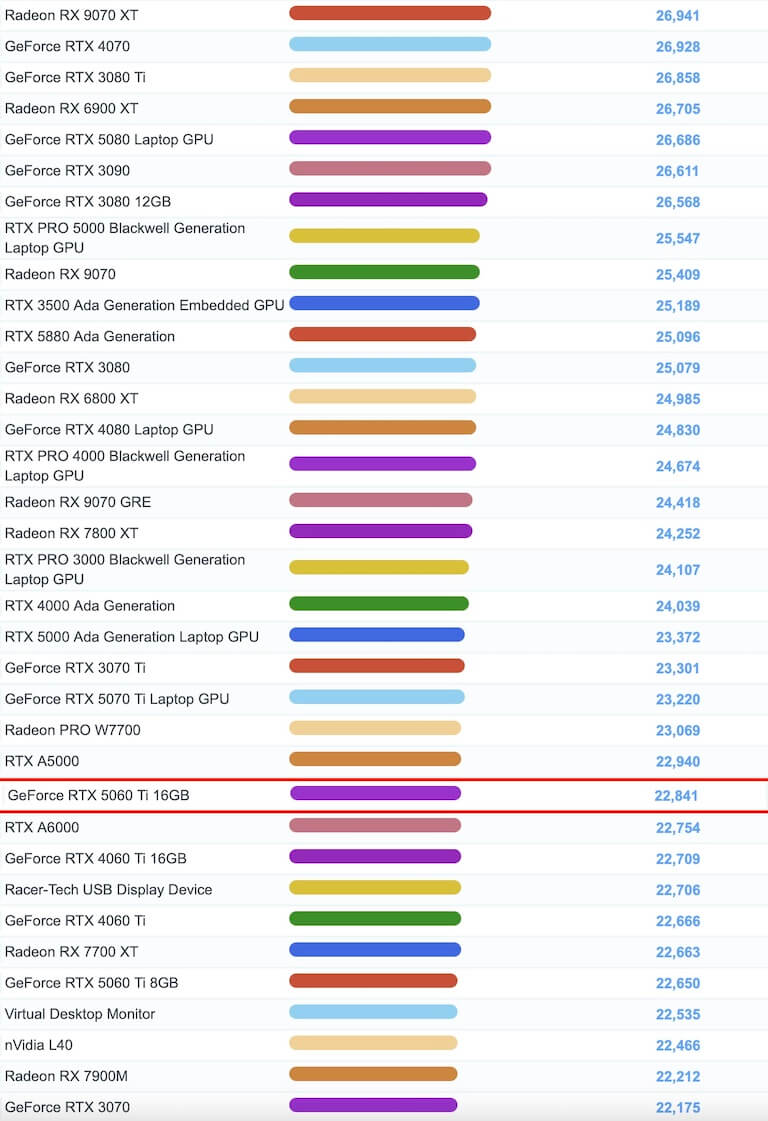
Task: Open RTX PRO 4000 Blackwell Laptop GPU
Action: pos(125,466)
